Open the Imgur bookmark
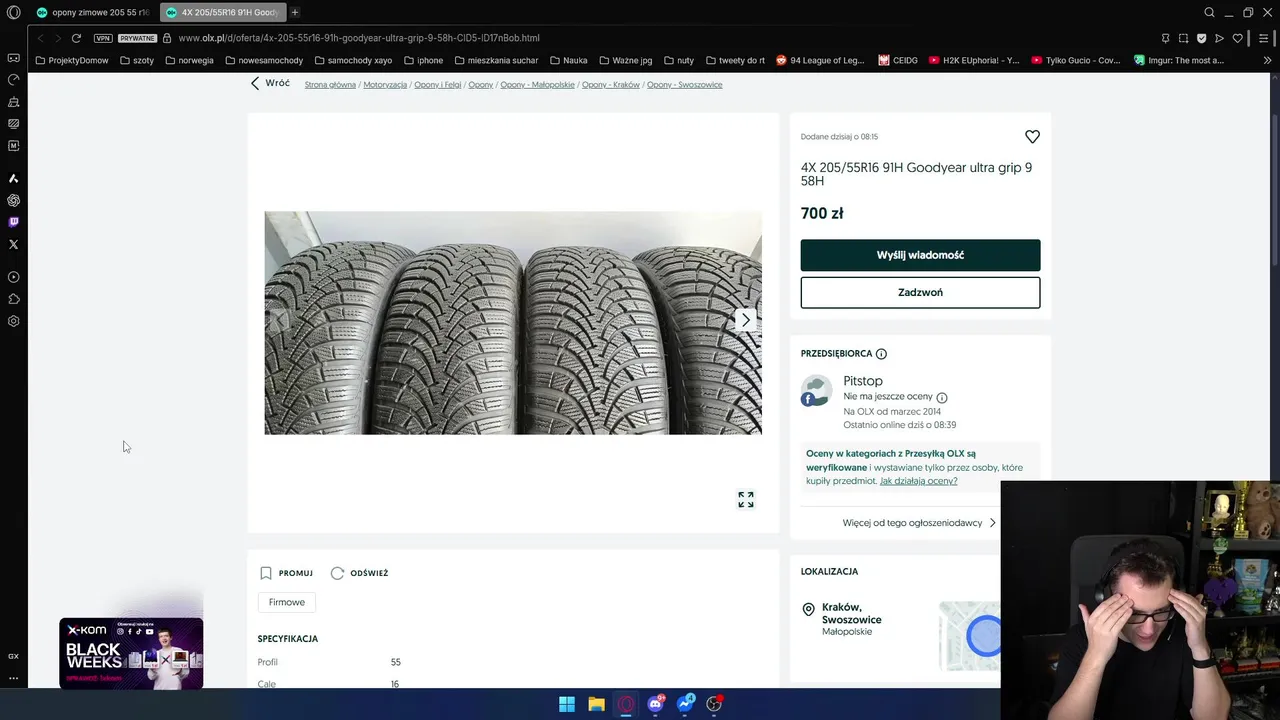Image resolution: width=1280 pixels, height=720 pixels. (x=1179, y=60)
